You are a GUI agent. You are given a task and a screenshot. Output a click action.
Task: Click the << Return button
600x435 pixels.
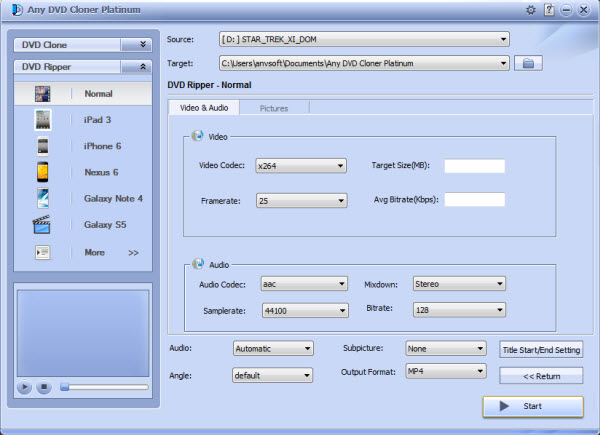point(541,376)
